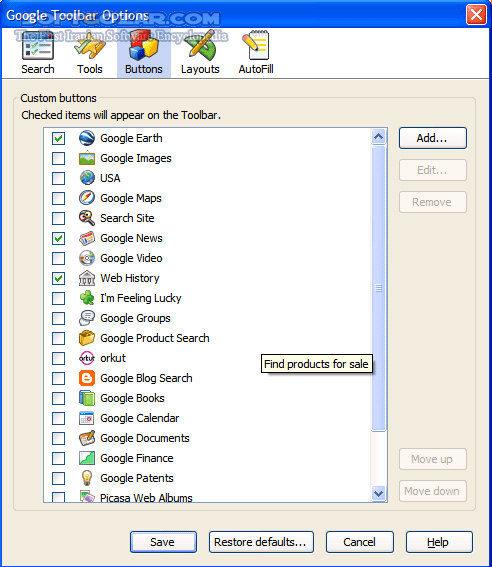The width and height of the screenshot is (492, 567).
Task: Click the Google Finance chart icon
Action: (x=87, y=458)
